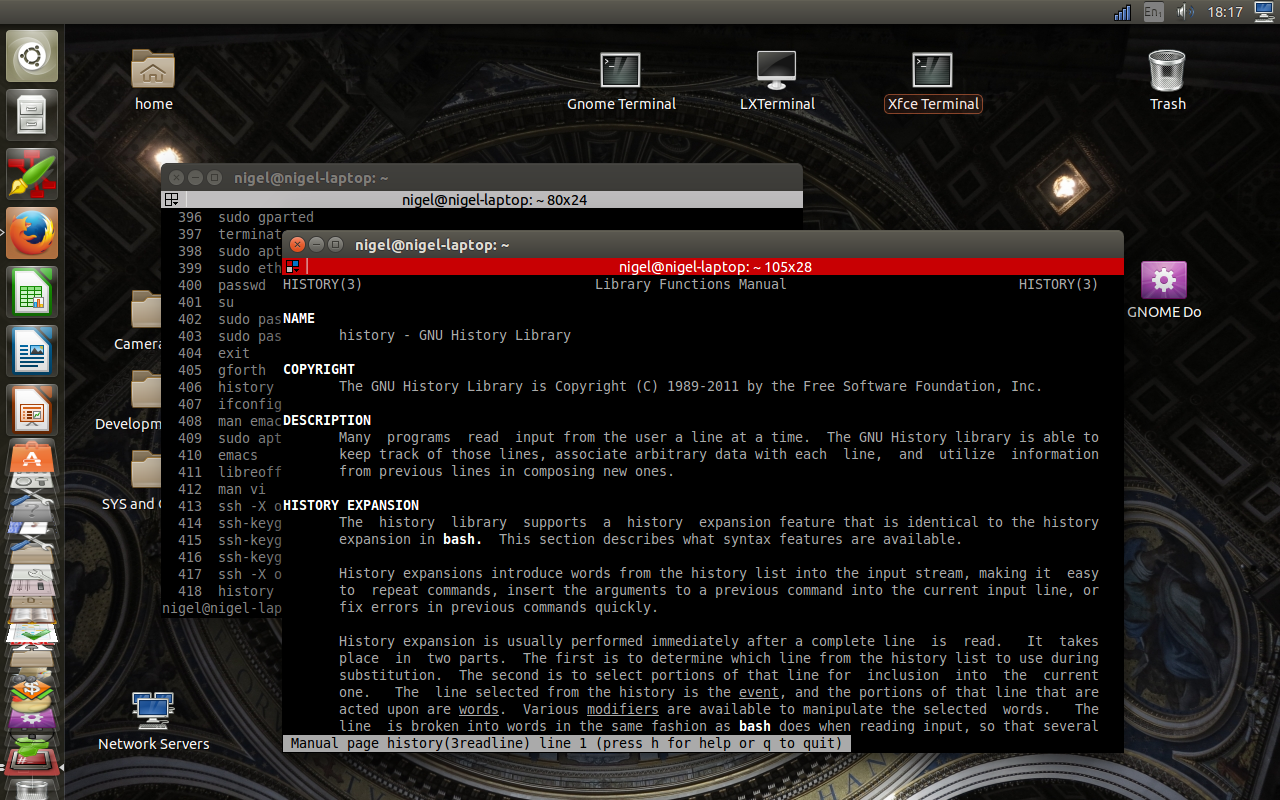
Task: Open Network Servers on the desktop
Action: coord(153,720)
